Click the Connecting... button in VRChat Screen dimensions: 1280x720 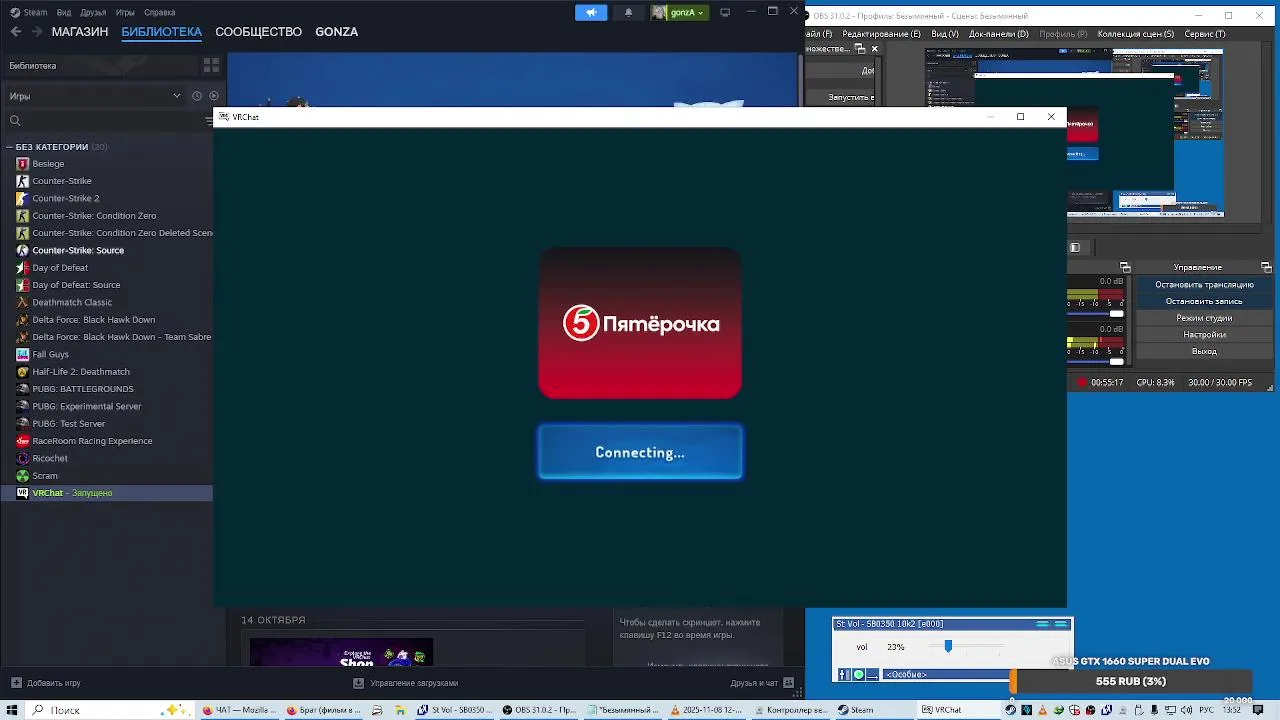point(640,452)
